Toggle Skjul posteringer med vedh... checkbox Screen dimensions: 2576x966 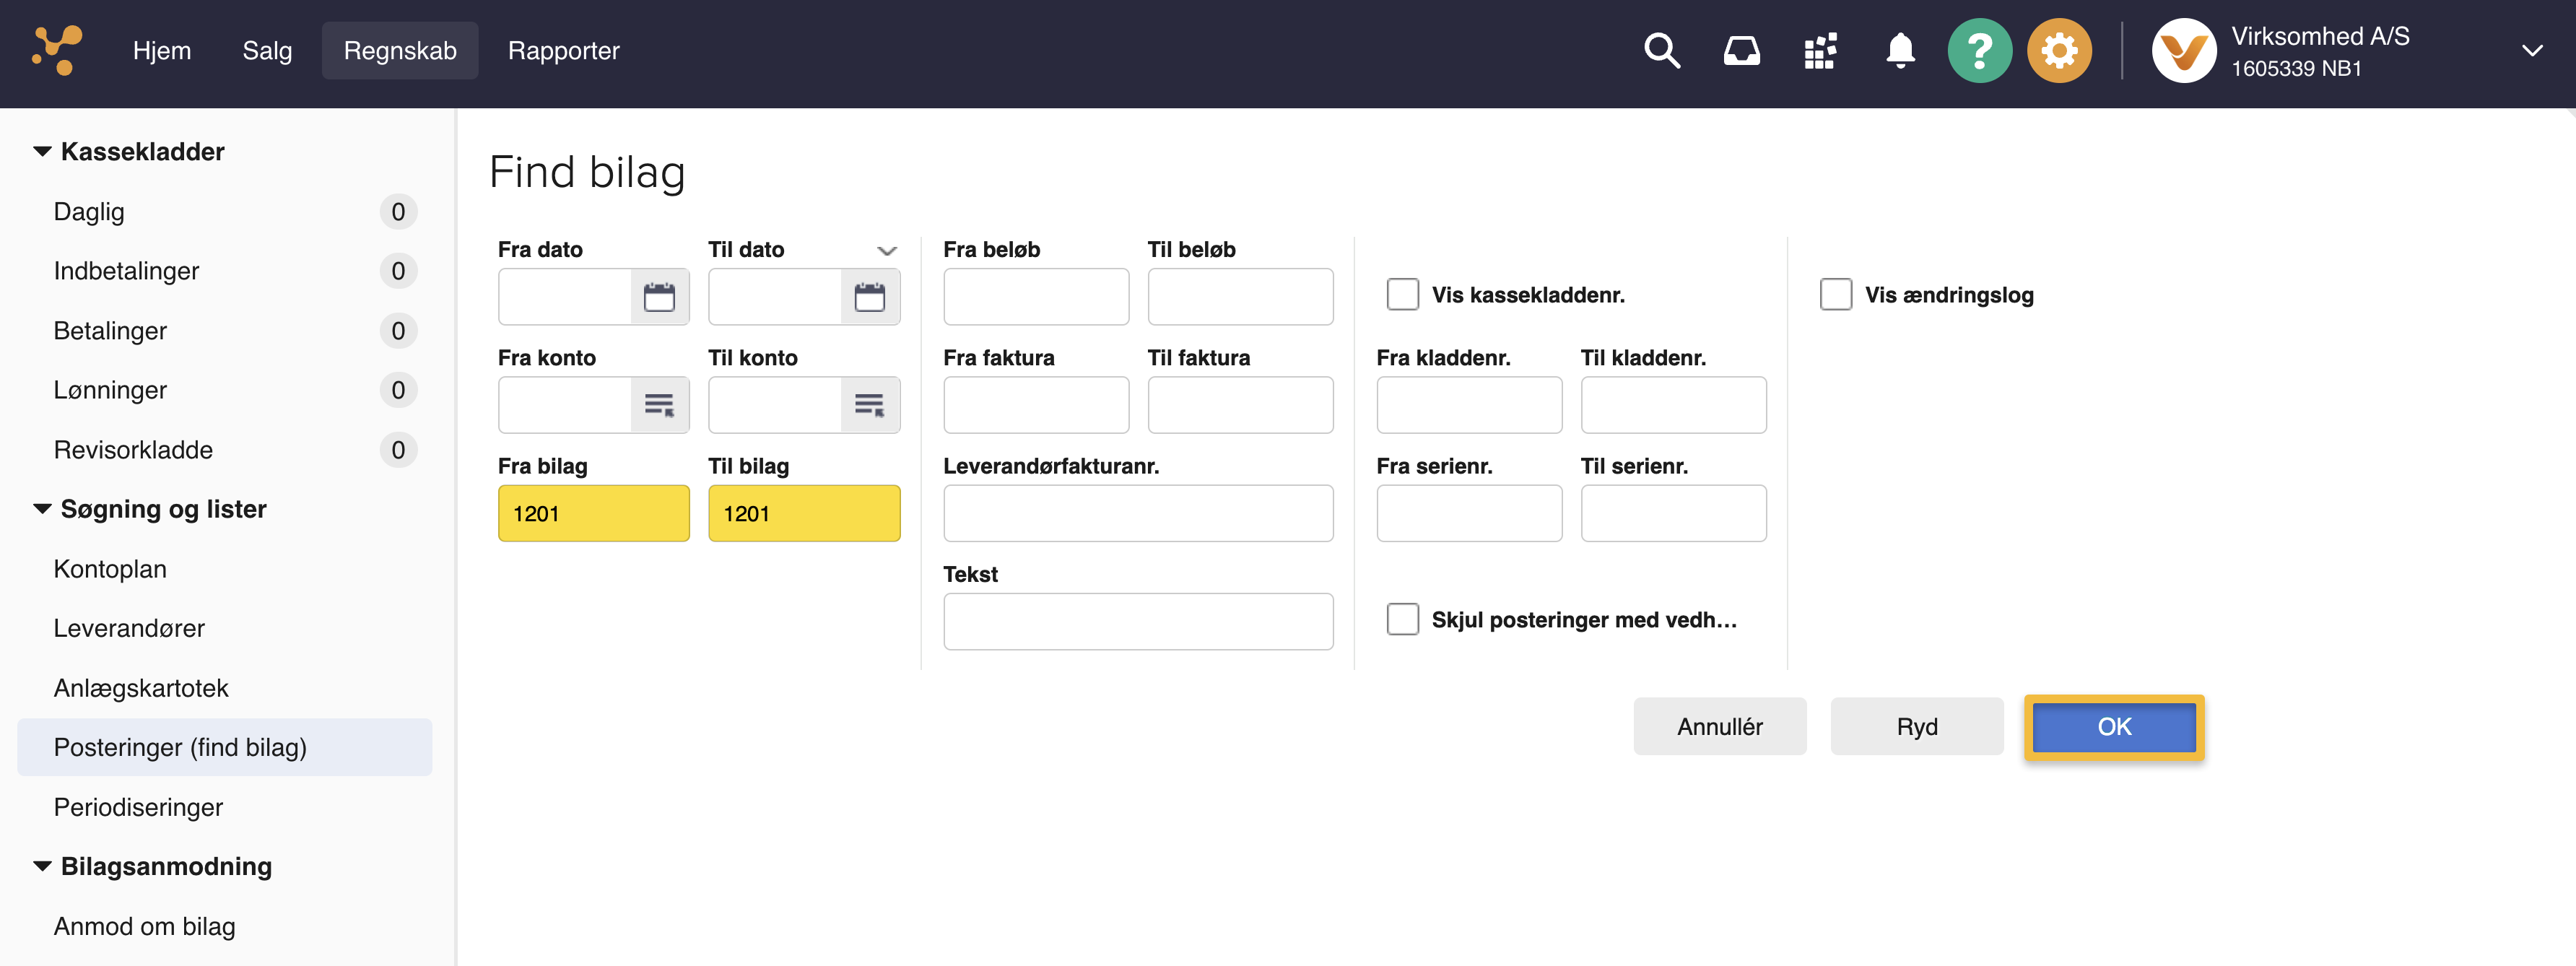[1402, 620]
